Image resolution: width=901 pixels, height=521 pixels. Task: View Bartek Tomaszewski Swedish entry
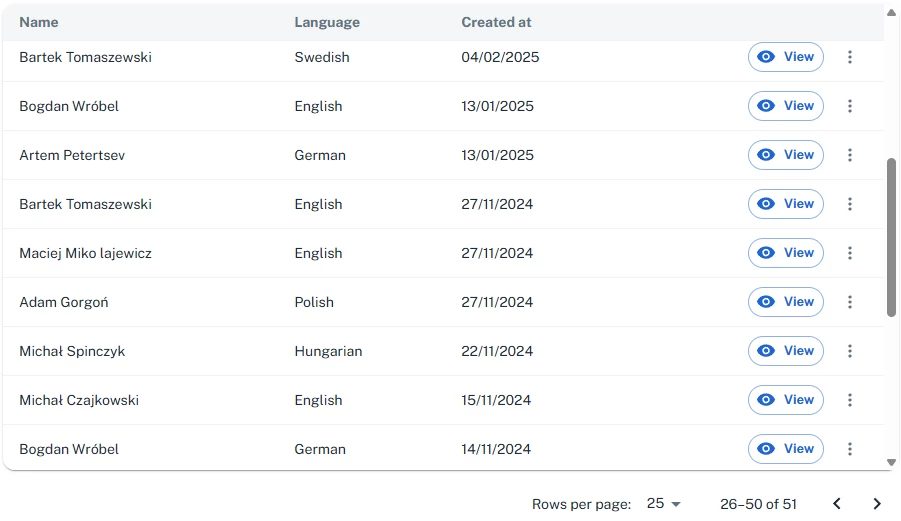coord(786,57)
